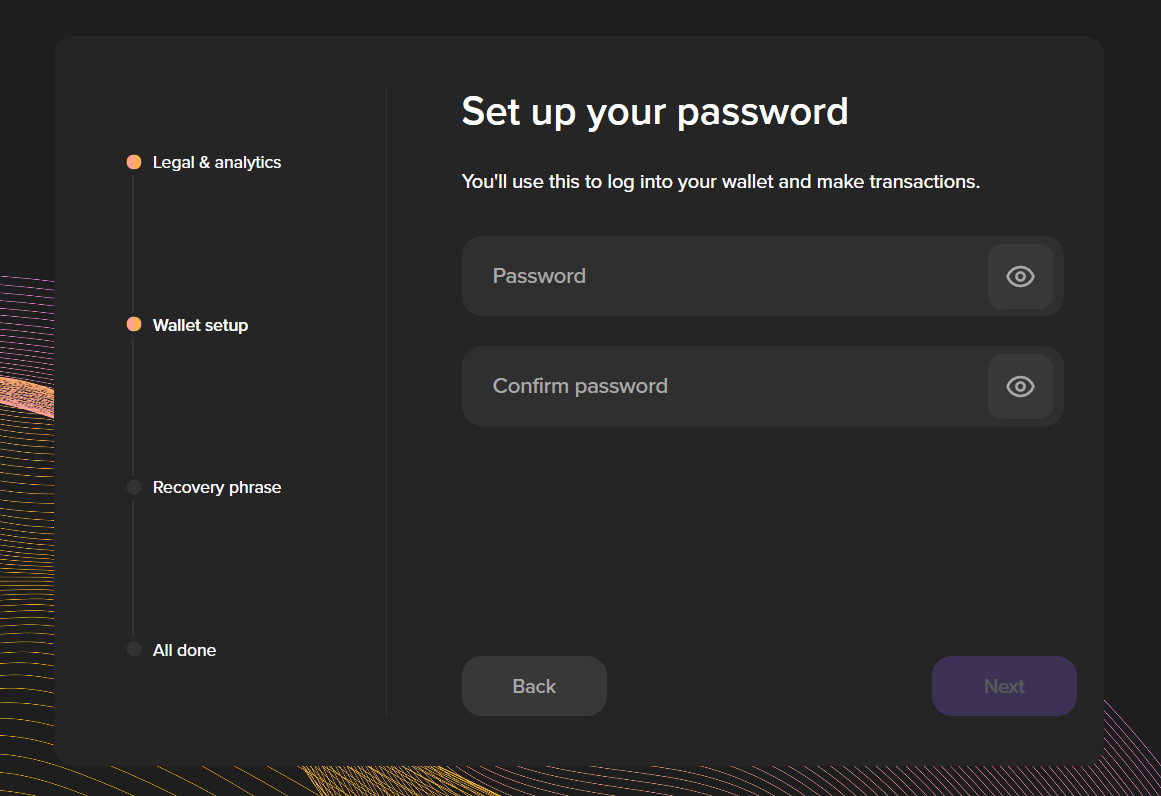
Task: Select the Legal & analytics step label
Action: click(x=216, y=162)
